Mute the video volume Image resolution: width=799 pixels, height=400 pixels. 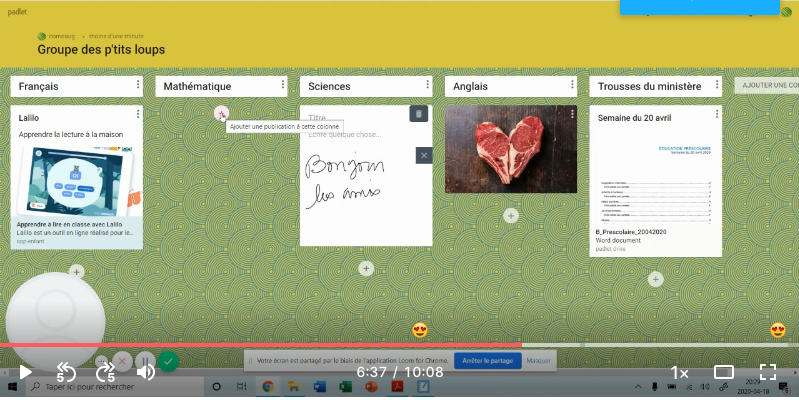[x=146, y=372]
